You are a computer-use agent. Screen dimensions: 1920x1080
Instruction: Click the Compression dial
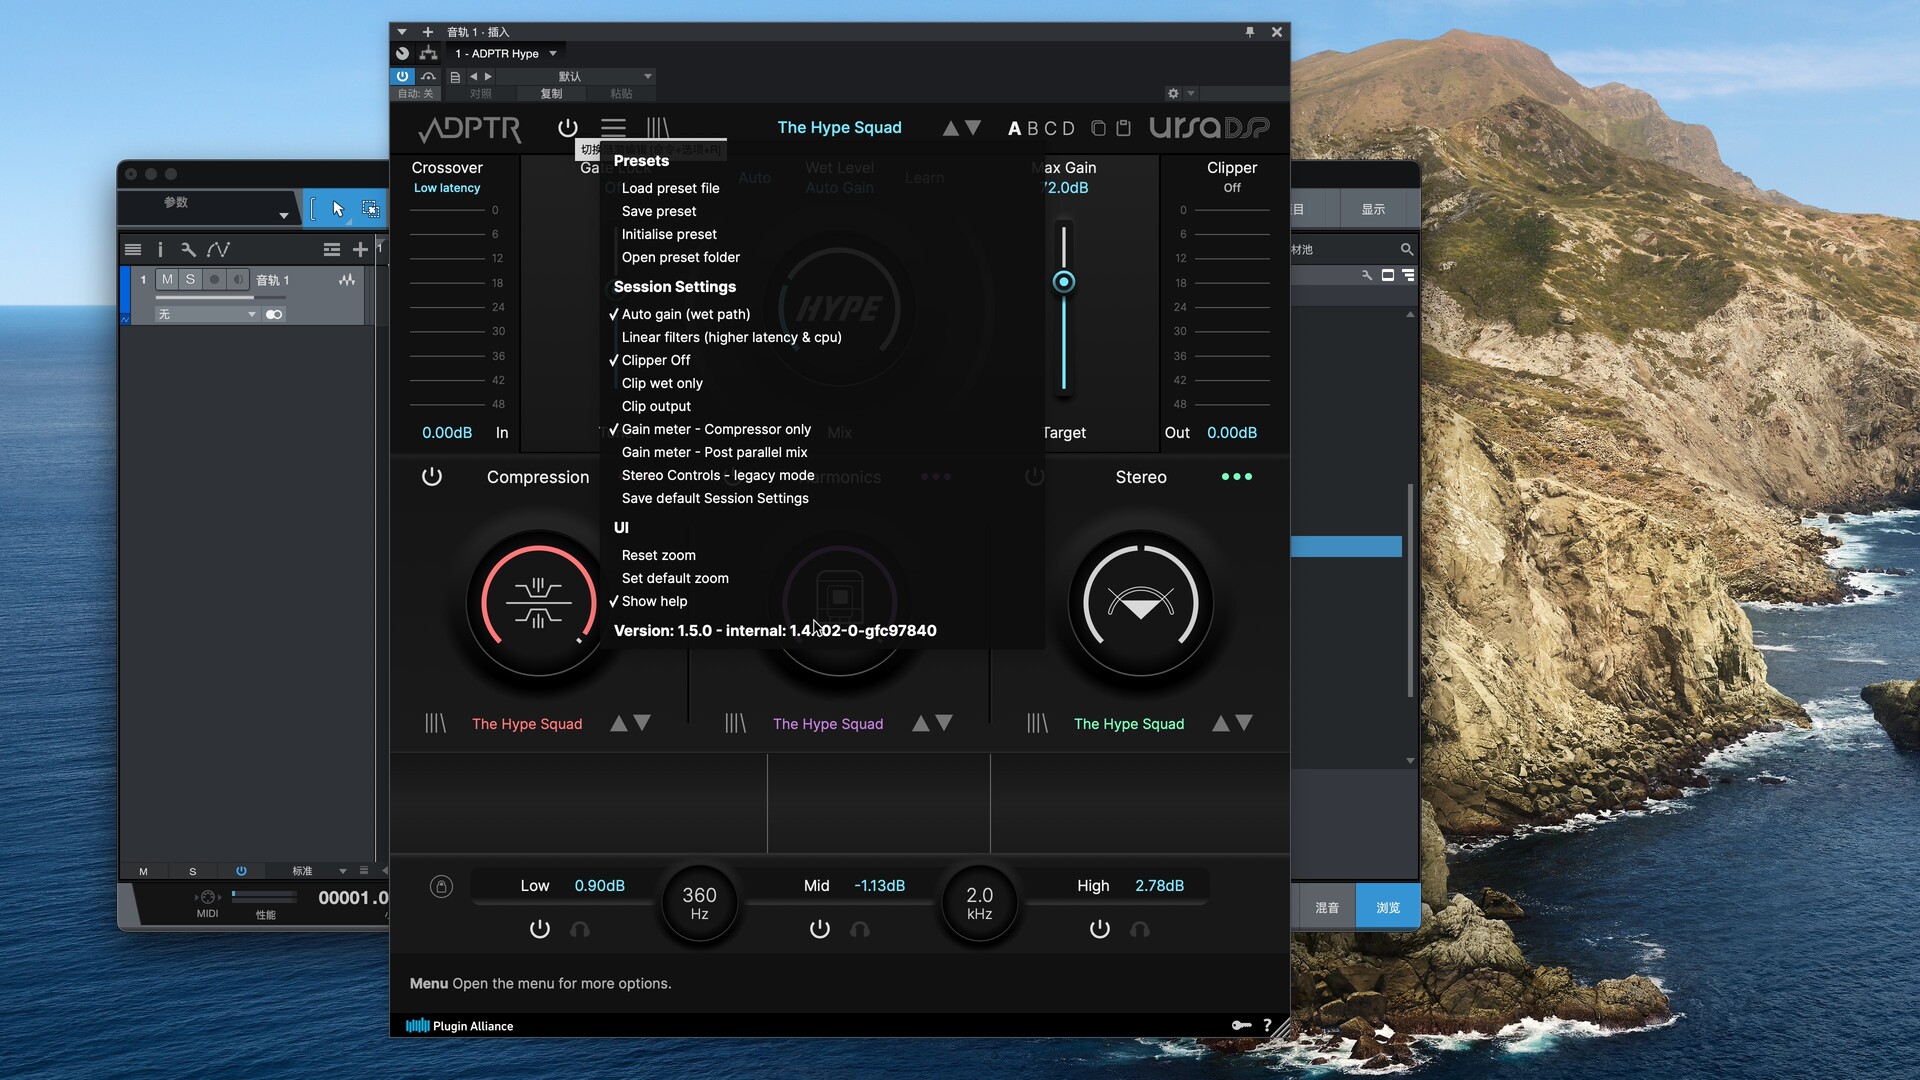point(538,604)
